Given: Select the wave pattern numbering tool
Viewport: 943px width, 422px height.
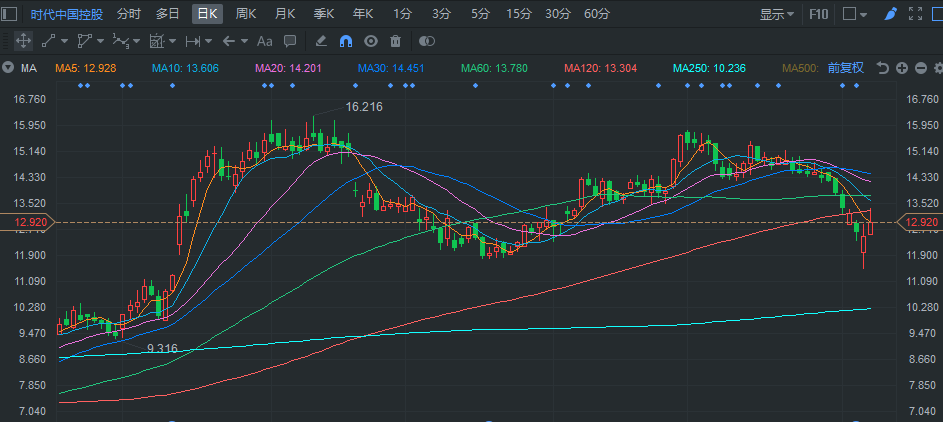Looking at the screenshot, I should (121, 41).
